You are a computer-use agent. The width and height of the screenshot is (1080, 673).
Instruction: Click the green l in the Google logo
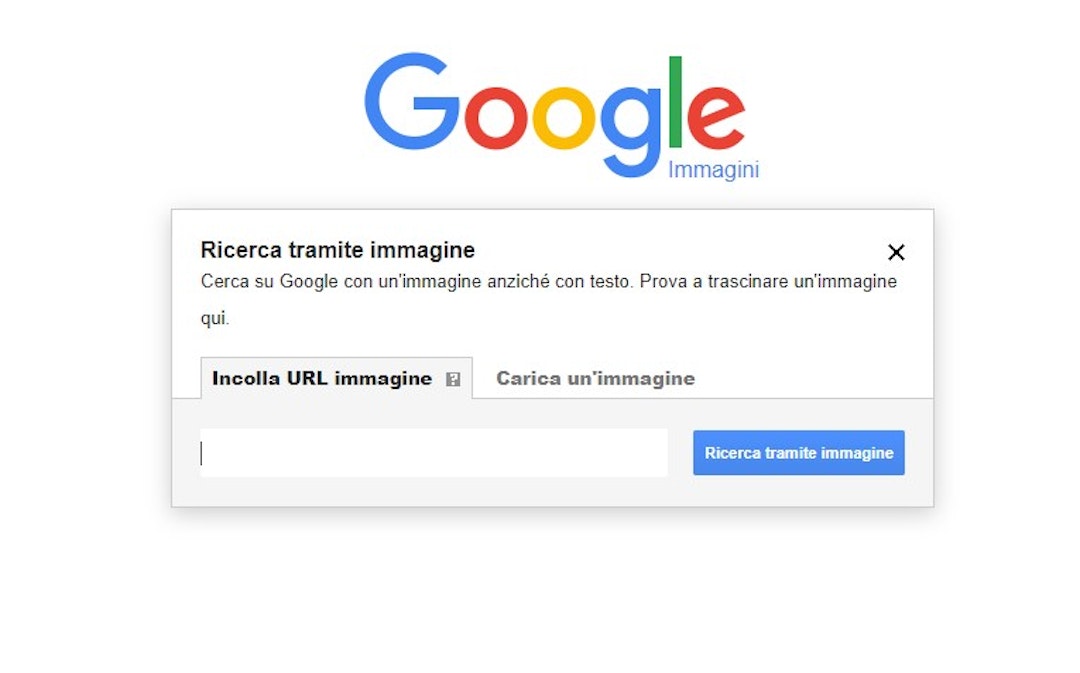675,101
